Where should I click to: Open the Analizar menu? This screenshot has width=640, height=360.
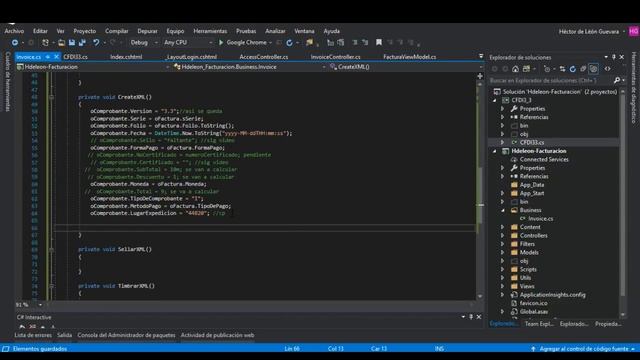(275, 31)
